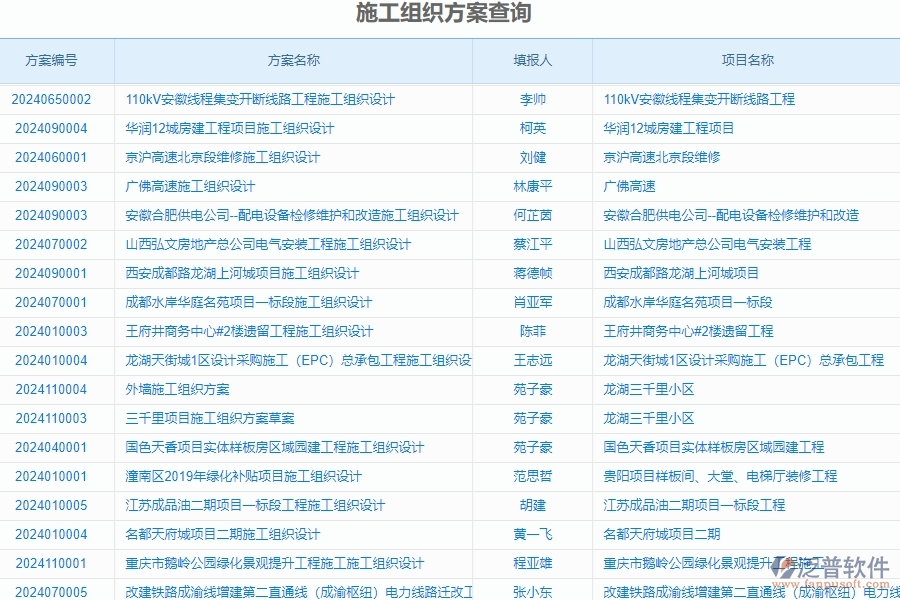Click filler name 黄一飞
900x600 pixels.
pos(532,534)
